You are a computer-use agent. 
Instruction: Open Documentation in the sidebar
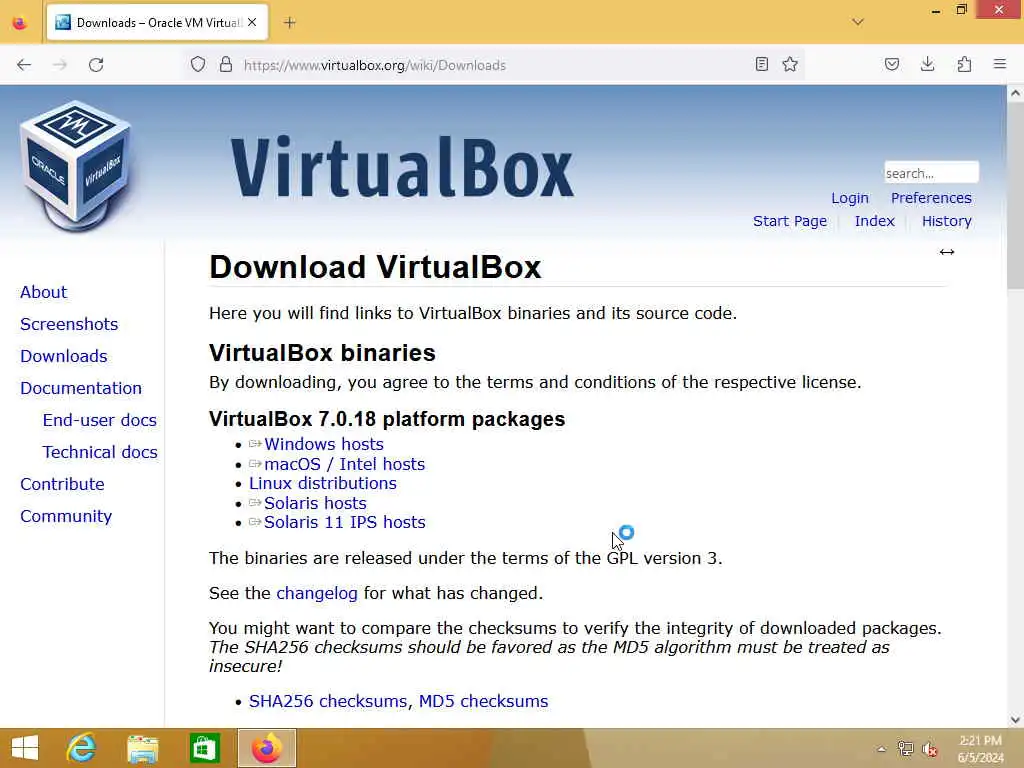coord(80,388)
